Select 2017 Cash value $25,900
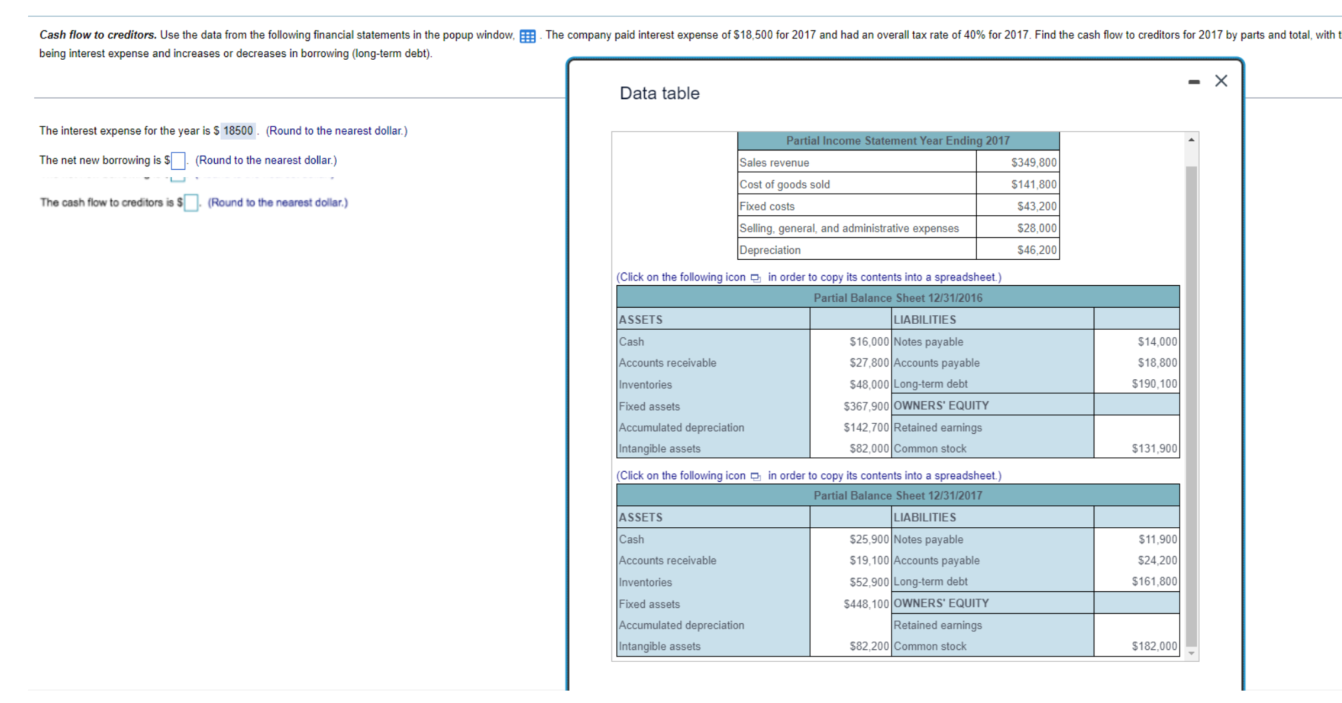The width and height of the screenshot is (1342, 703). click(x=869, y=539)
